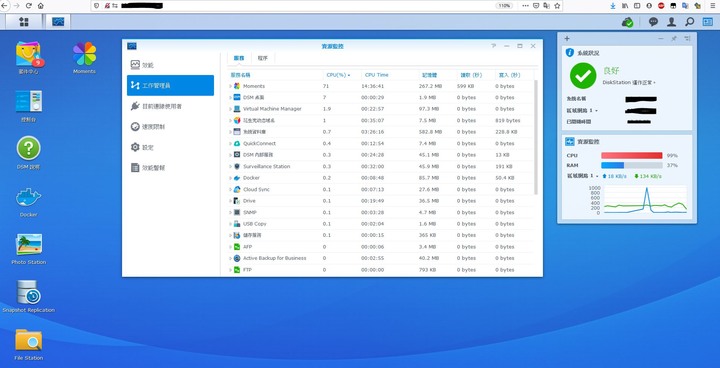Sort by the CPU Time column header
This screenshot has width=720, height=368.
click(x=389, y=75)
